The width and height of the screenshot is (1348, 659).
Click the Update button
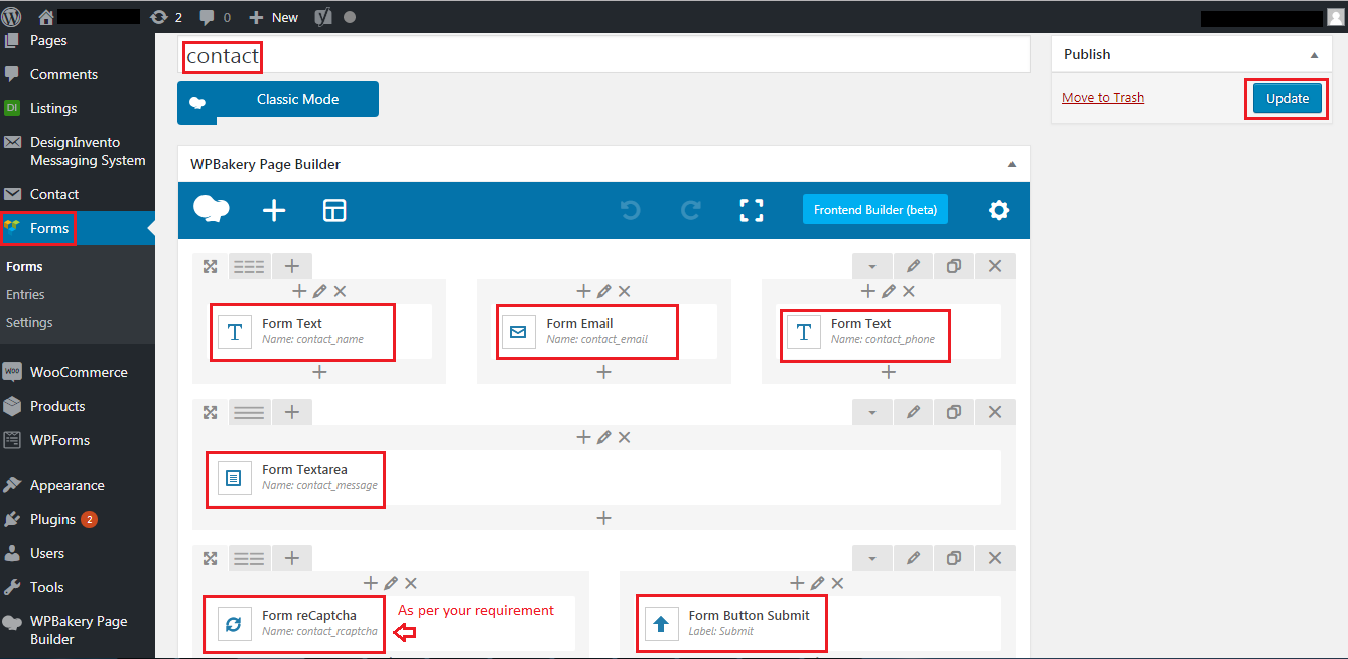pos(1287,98)
